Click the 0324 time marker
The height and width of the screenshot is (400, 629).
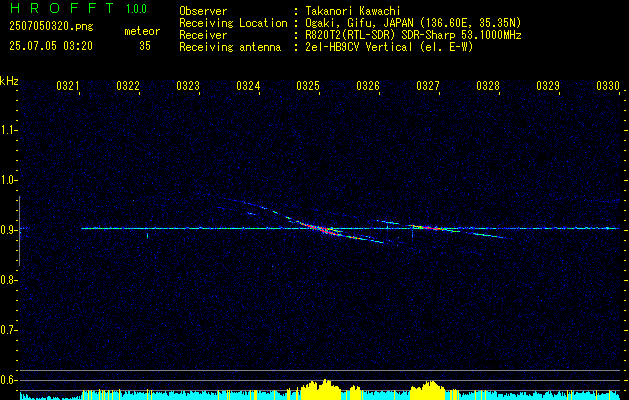[248, 86]
